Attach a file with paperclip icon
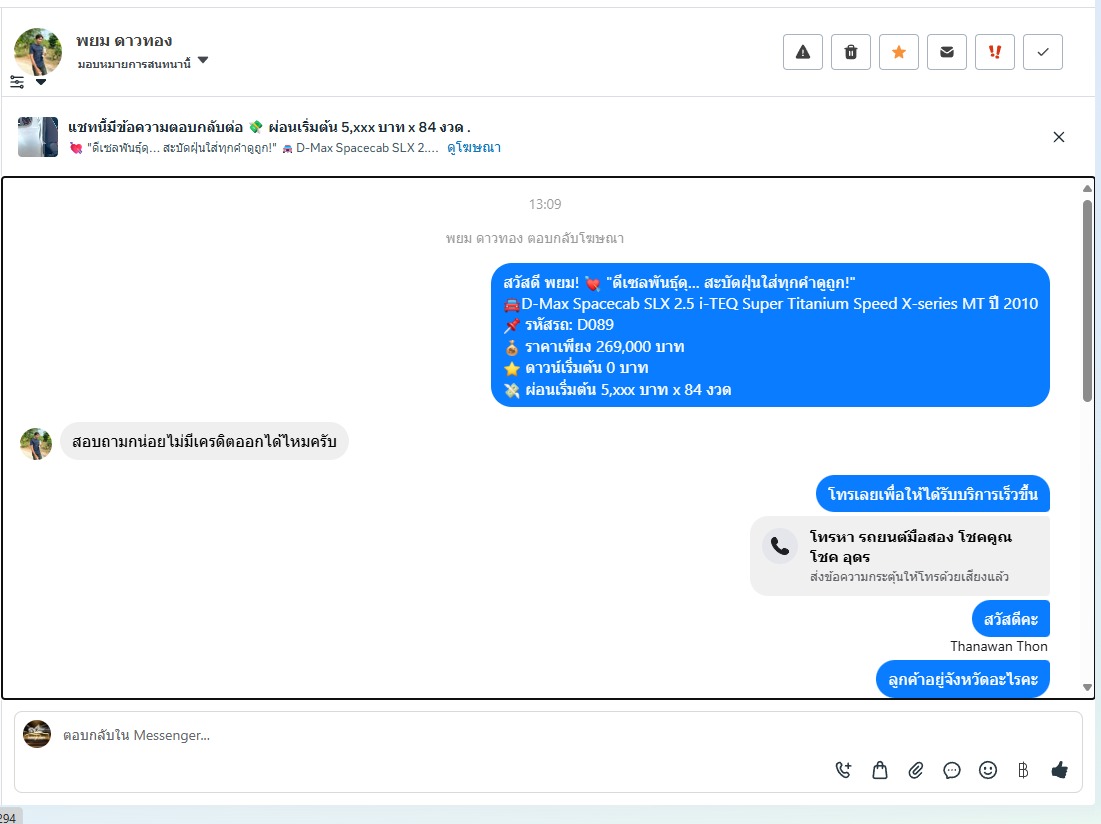Image resolution: width=1101 pixels, height=824 pixels. [x=916, y=770]
